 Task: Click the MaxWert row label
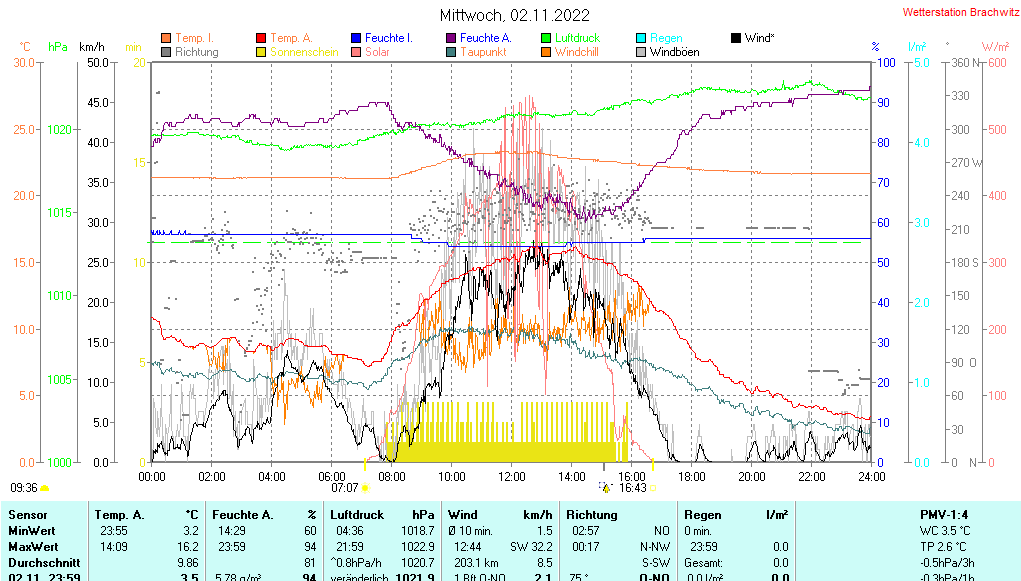[31, 547]
